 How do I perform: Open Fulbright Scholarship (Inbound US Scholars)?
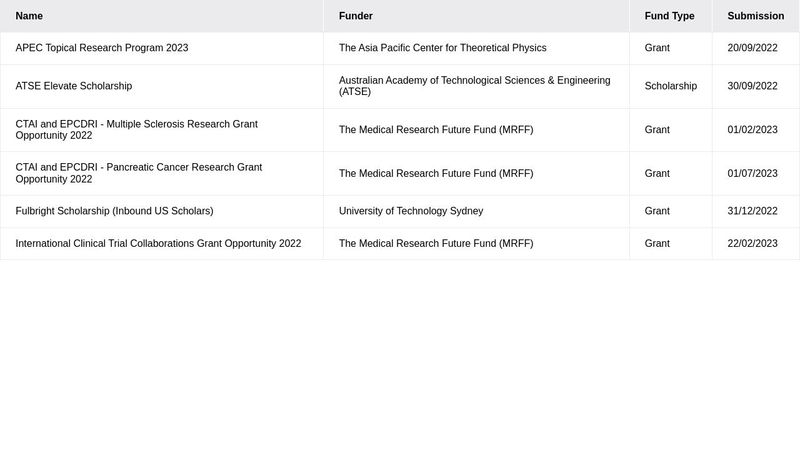click(x=115, y=211)
